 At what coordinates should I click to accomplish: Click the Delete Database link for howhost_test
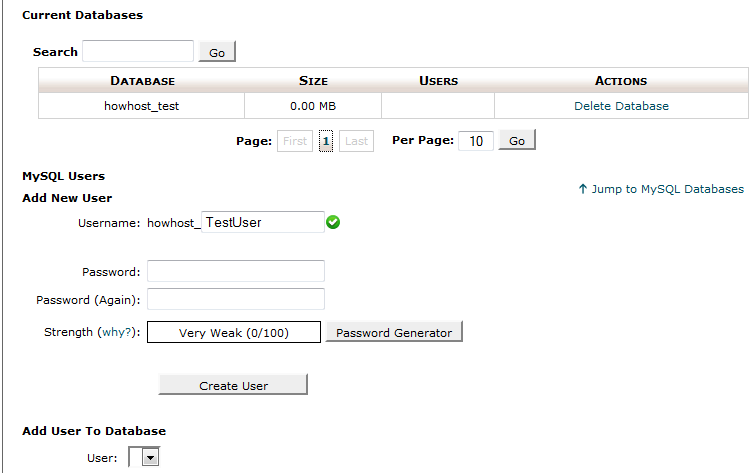[621, 106]
